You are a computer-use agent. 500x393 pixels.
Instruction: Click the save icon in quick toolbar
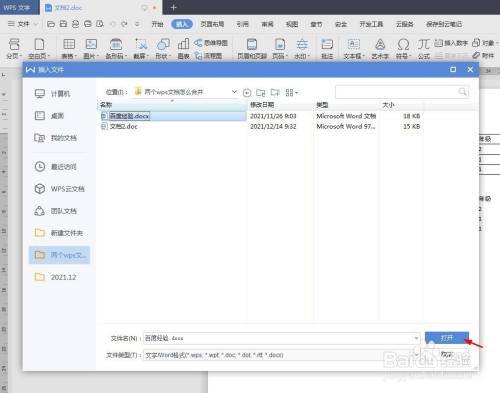pos(63,24)
